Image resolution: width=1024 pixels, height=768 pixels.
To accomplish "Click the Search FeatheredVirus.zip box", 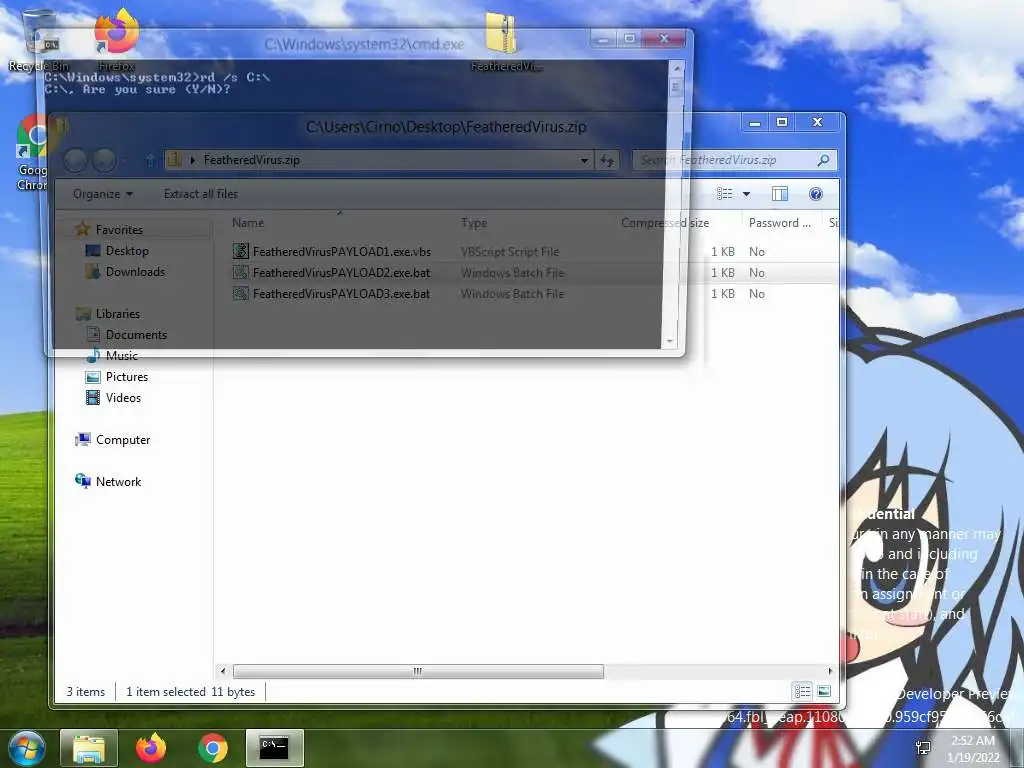I will 725,160.
